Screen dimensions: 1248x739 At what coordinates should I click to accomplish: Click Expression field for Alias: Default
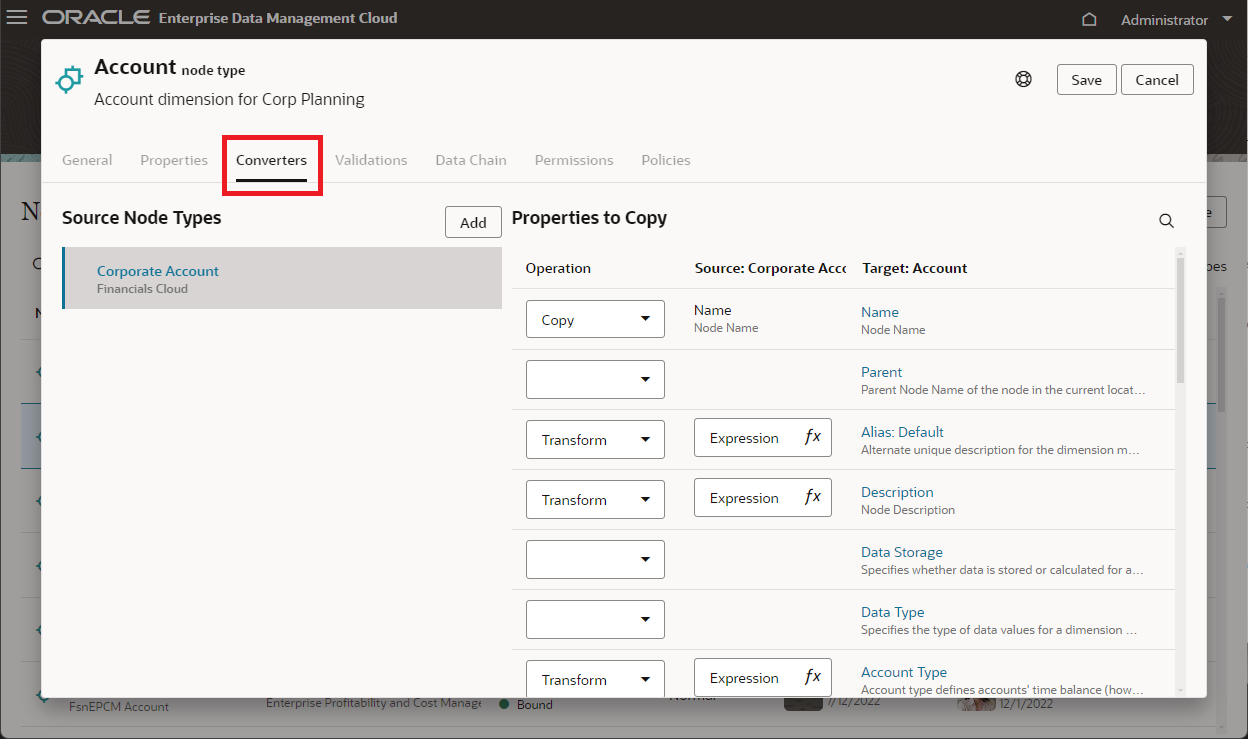763,438
